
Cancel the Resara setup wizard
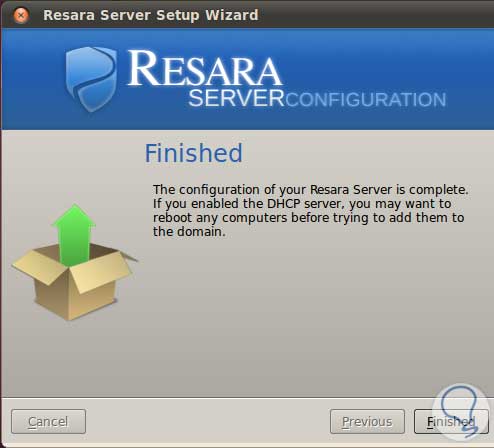pos(48,422)
